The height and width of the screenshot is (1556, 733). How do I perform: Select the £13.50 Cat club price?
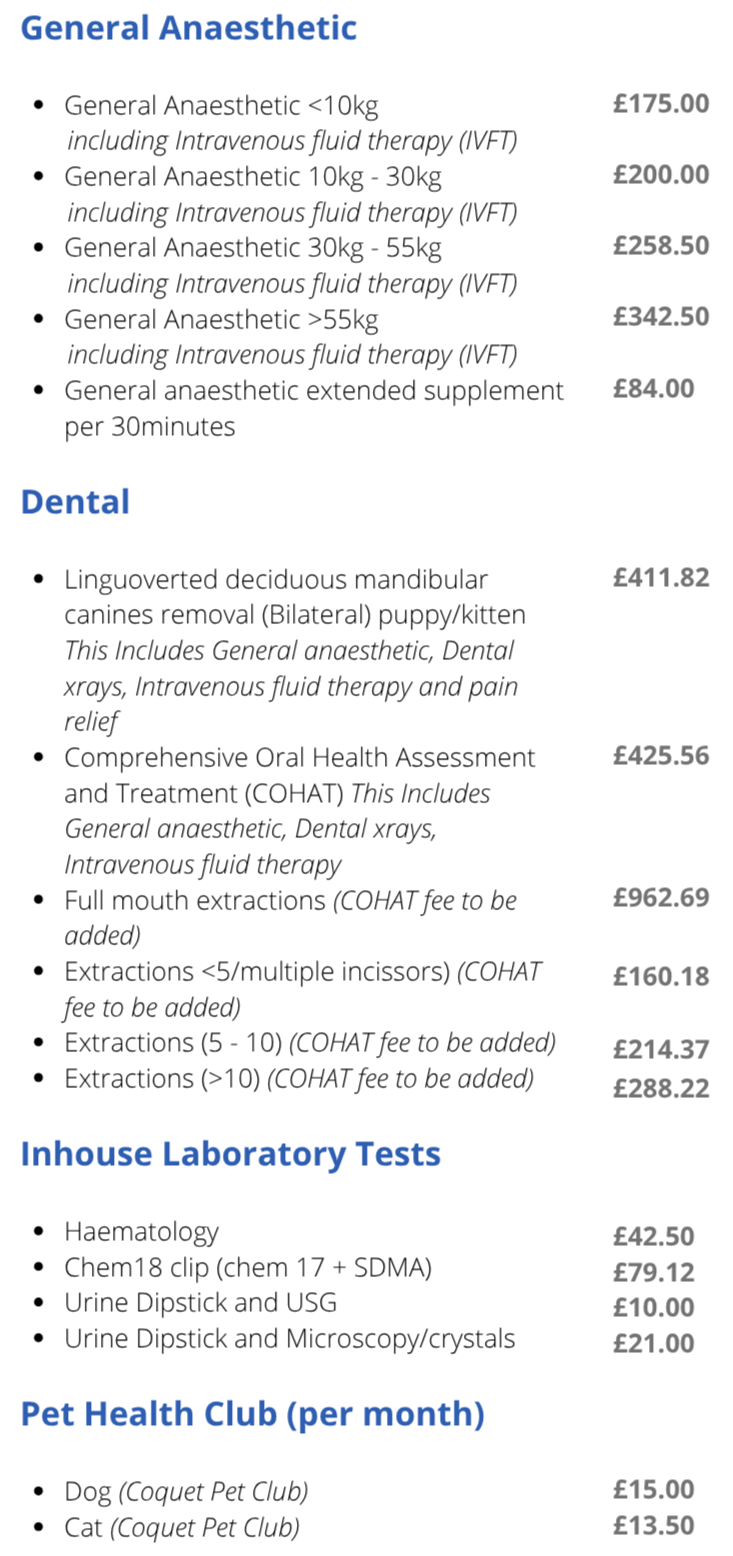(x=653, y=1525)
